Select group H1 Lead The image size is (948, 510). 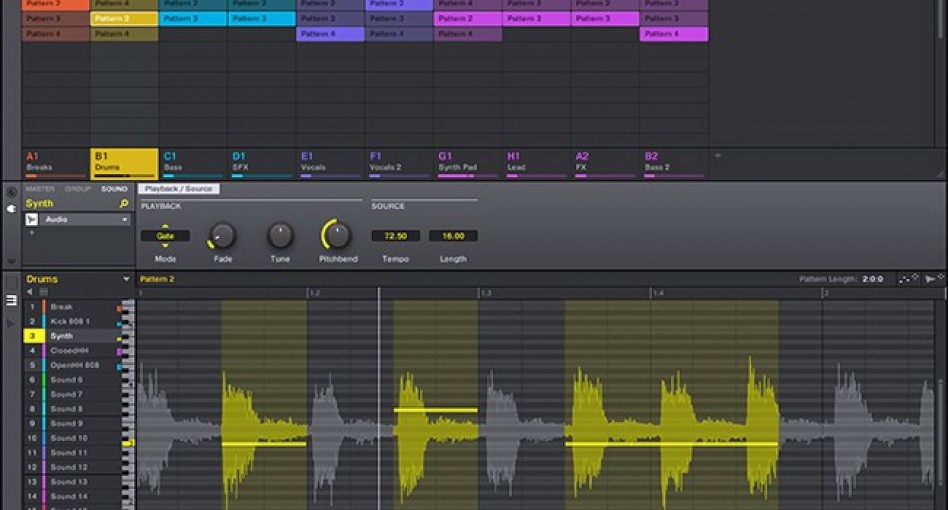pyautogui.click(x=536, y=164)
